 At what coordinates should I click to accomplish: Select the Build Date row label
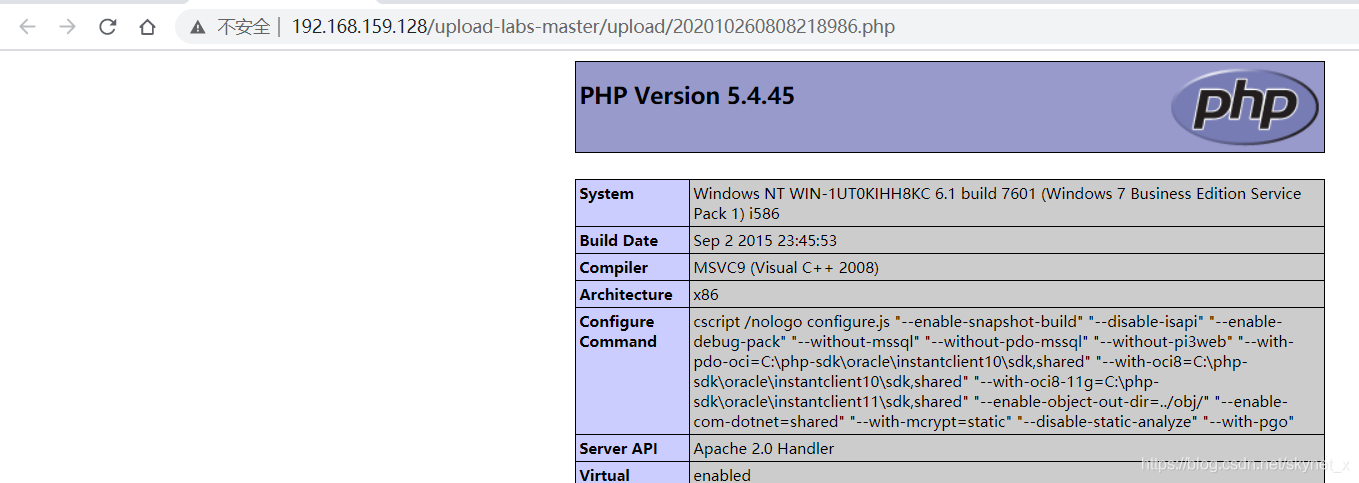(618, 241)
